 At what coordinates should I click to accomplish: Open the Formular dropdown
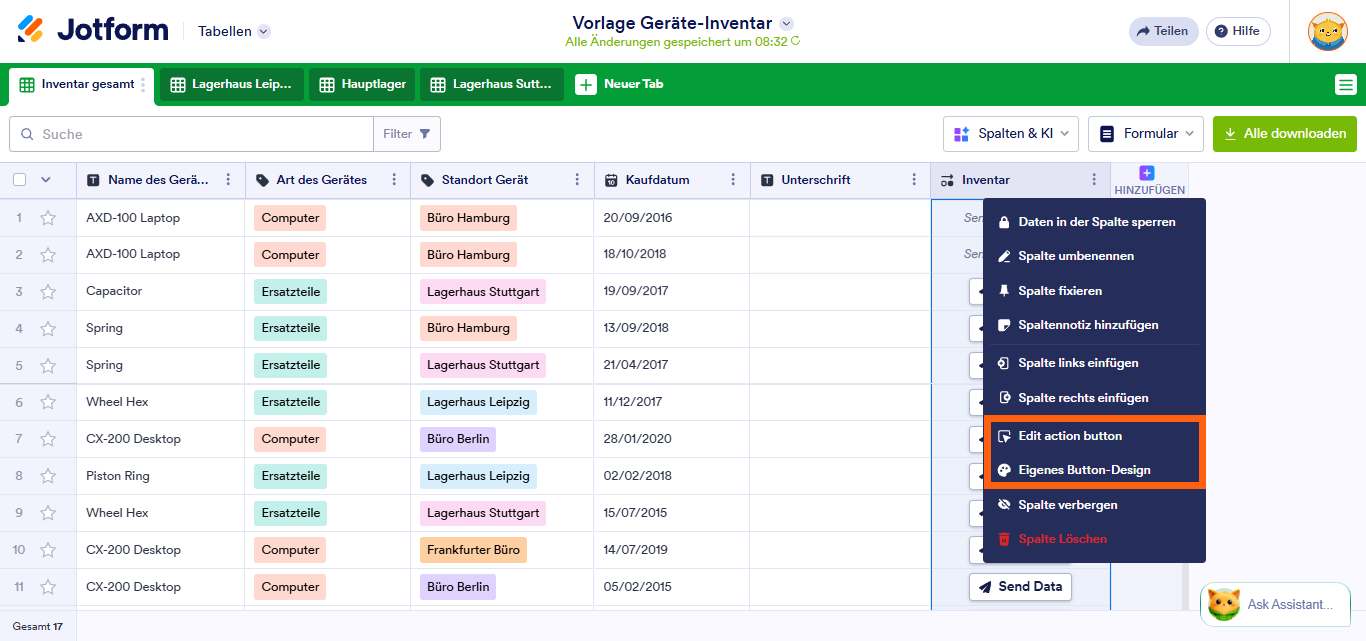(1146, 133)
